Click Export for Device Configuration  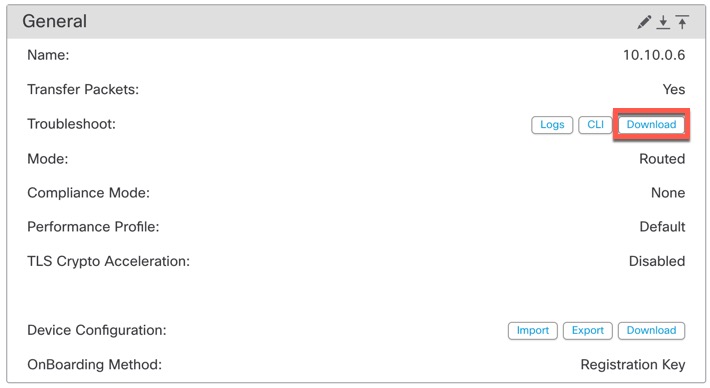click(x=588, y=331)
